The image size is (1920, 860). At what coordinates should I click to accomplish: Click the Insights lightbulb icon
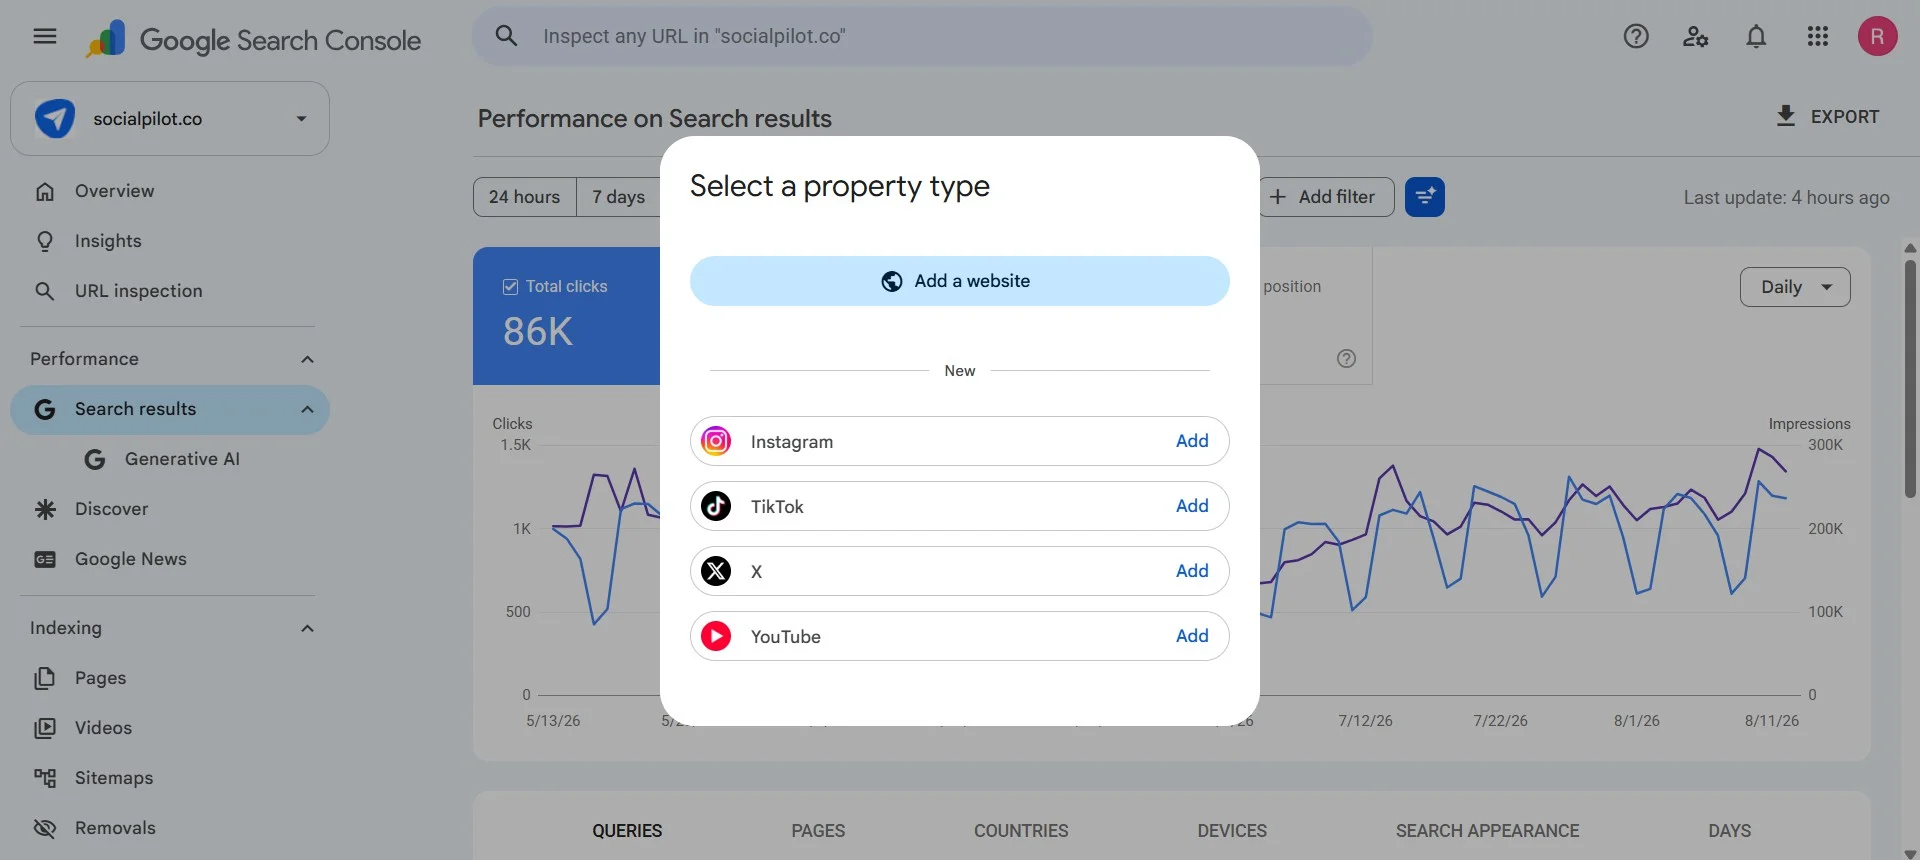point(45,241)
